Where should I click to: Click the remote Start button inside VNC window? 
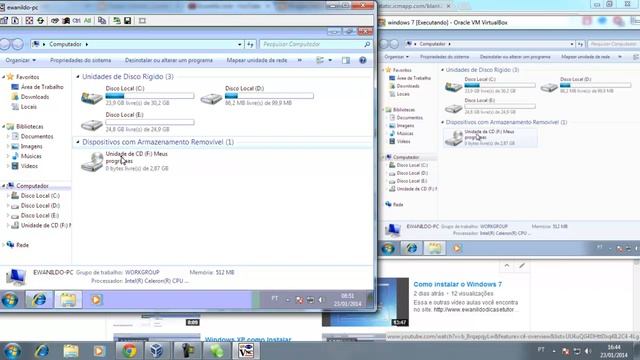(9, 300)
